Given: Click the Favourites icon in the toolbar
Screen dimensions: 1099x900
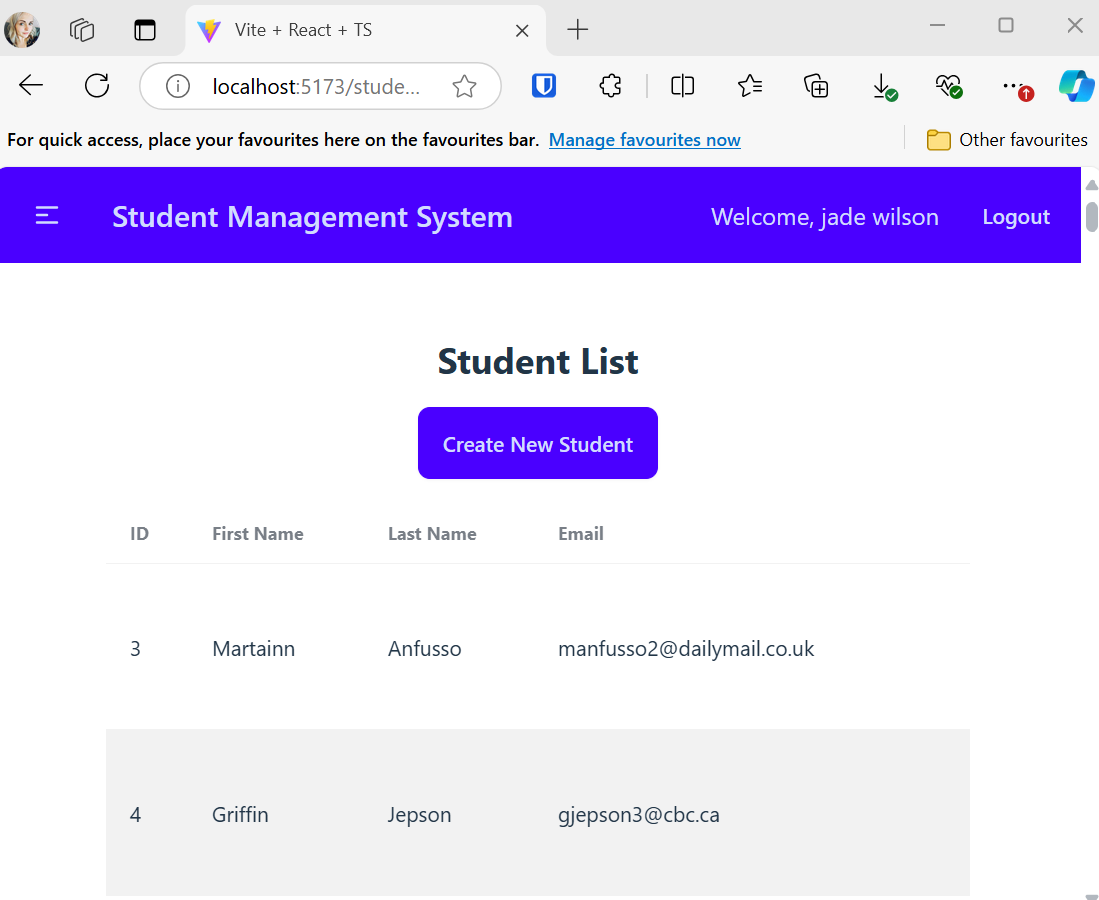Looking at the screenshot, I should pyautogui.click(x=750, y=86).
